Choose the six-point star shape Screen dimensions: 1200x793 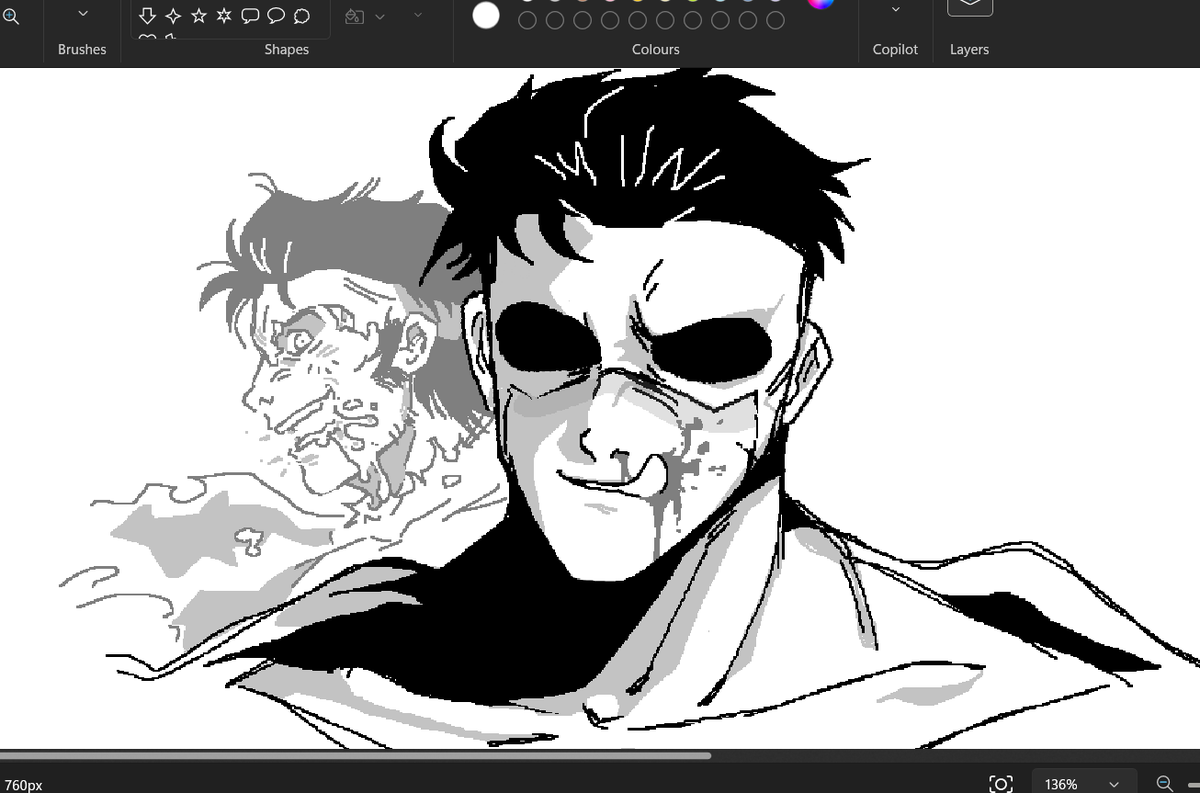224,16
